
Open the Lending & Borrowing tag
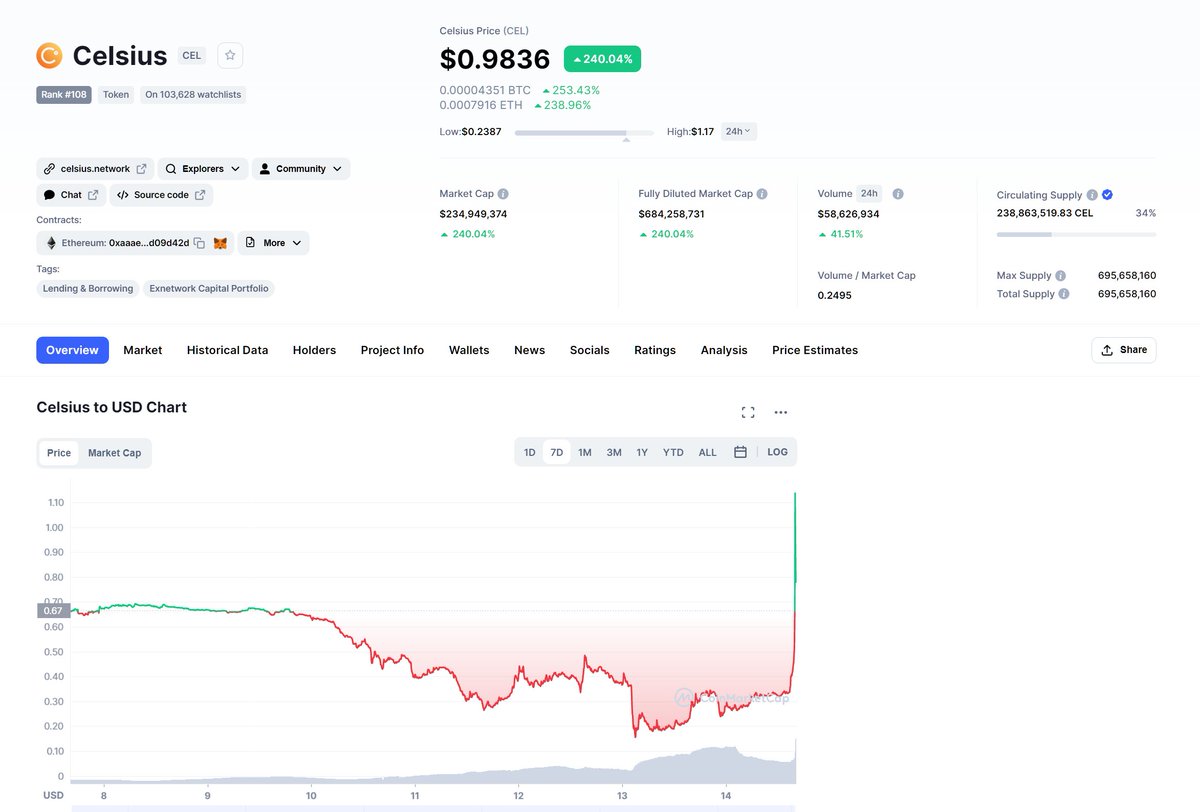pos(88,288)
